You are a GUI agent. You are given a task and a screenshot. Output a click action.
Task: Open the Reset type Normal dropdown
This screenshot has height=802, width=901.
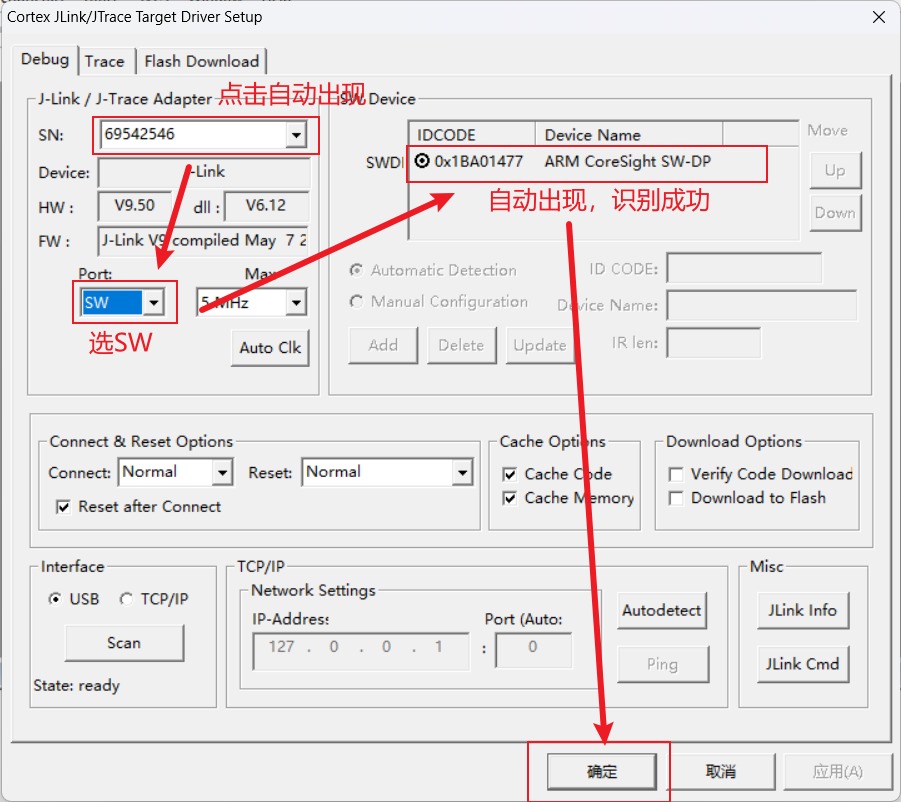click(x=463, y=473)
